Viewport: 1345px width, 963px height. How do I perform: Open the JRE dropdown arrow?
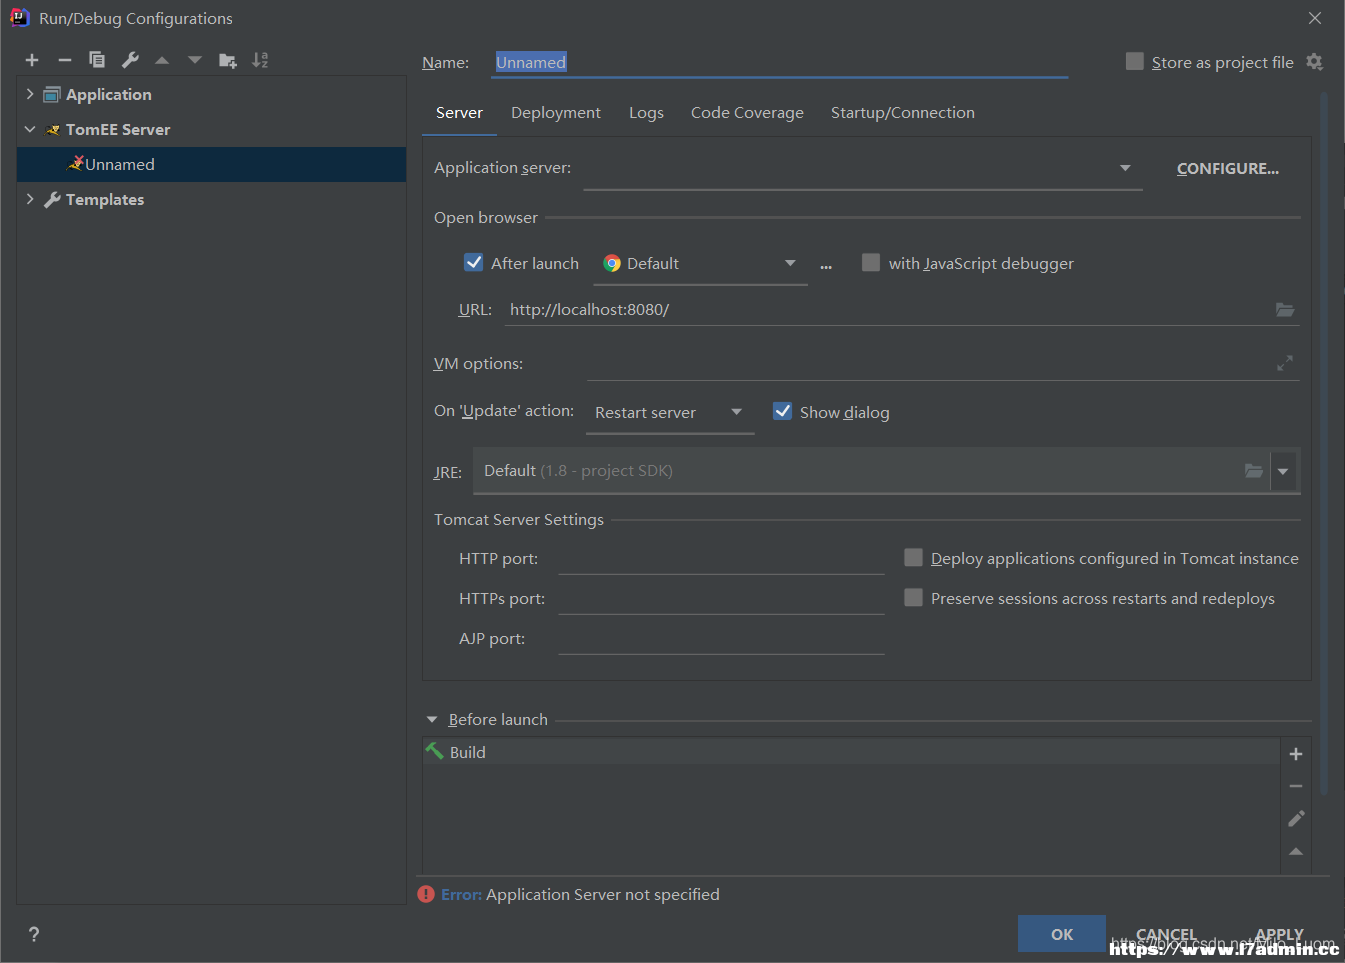click(x=1283, y=471)
